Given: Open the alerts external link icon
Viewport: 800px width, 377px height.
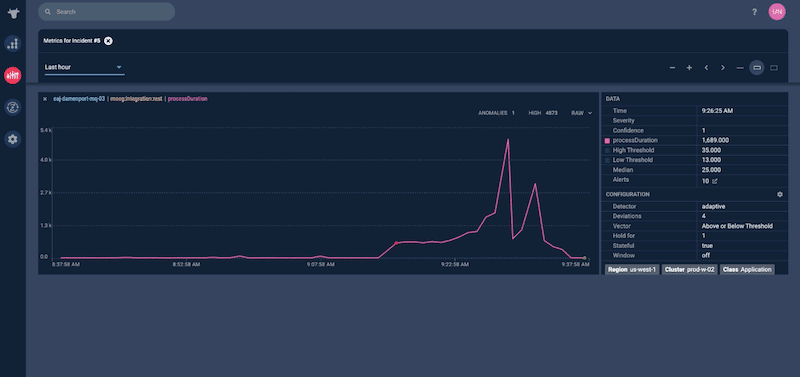Looking at the screenshot, I should coord(715,181).
